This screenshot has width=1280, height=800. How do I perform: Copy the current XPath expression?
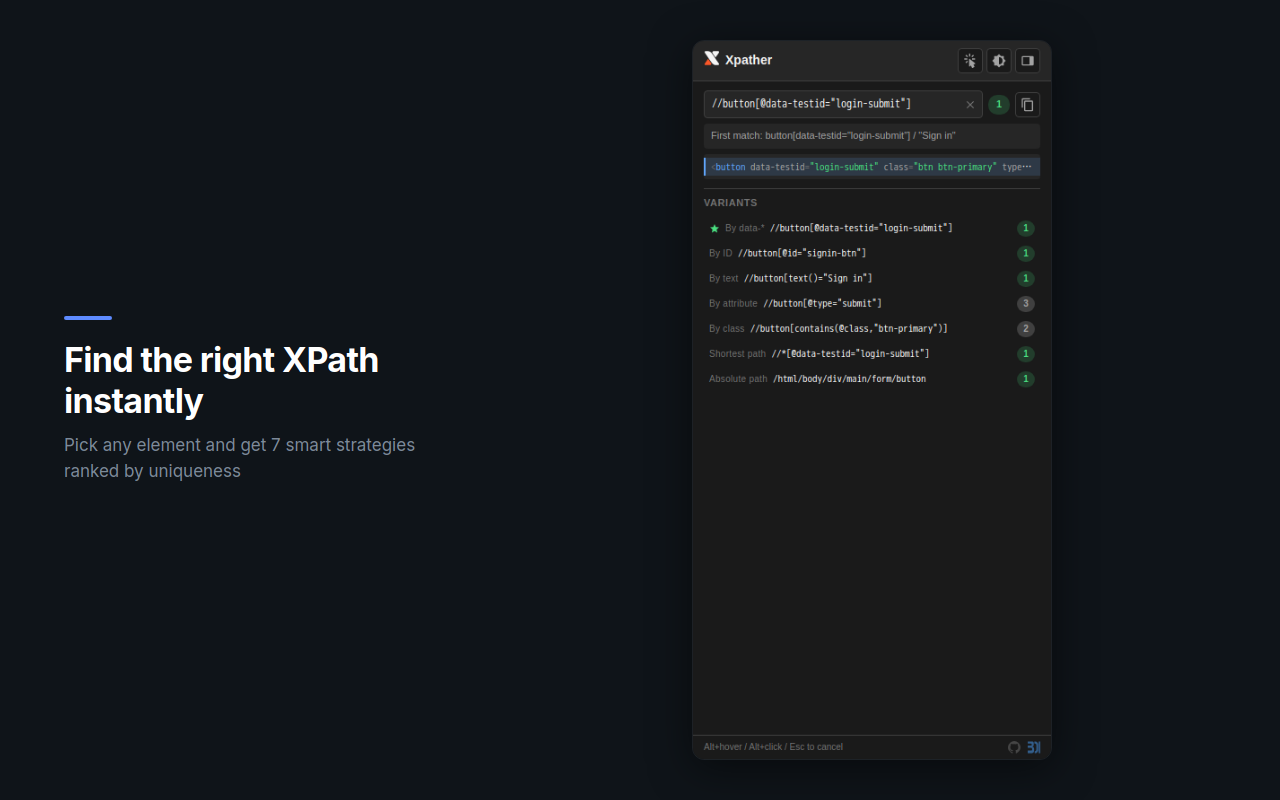(x=1027, y=104)
